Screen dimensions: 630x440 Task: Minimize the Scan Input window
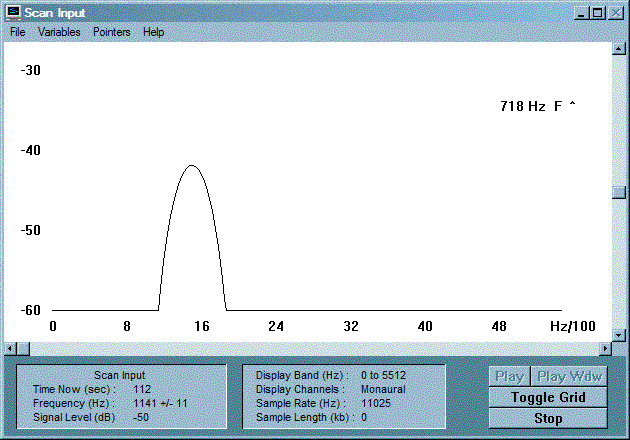[581, 13]
